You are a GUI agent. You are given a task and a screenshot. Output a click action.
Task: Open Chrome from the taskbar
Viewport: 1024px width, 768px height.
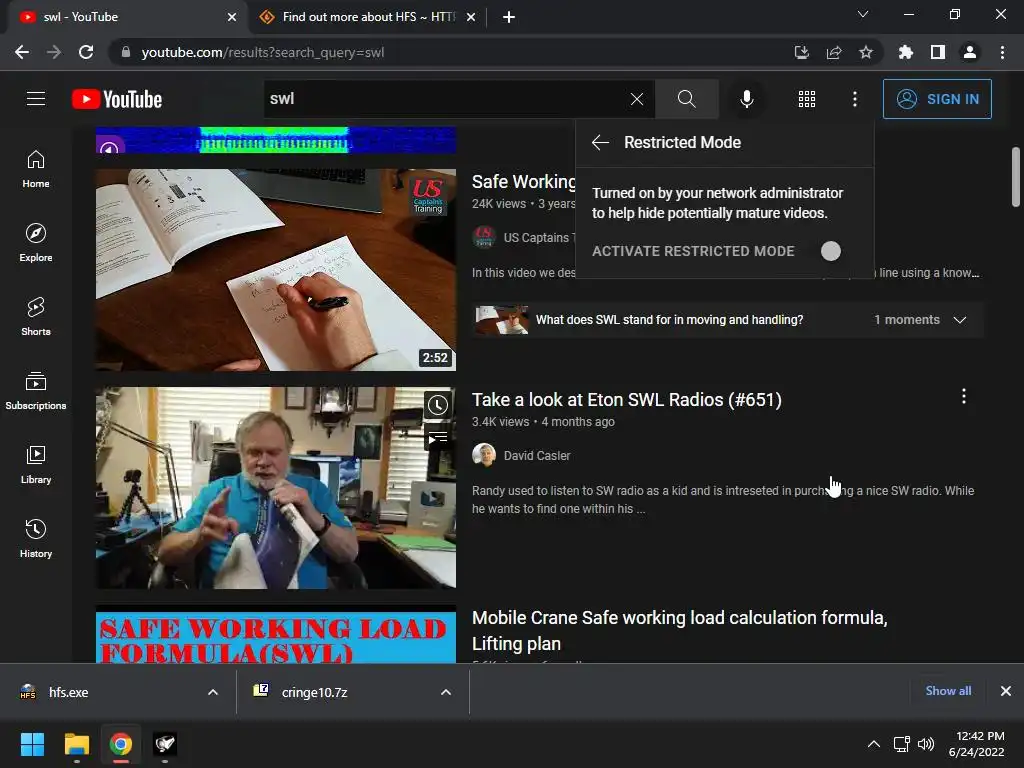click(x=121, y=744)
